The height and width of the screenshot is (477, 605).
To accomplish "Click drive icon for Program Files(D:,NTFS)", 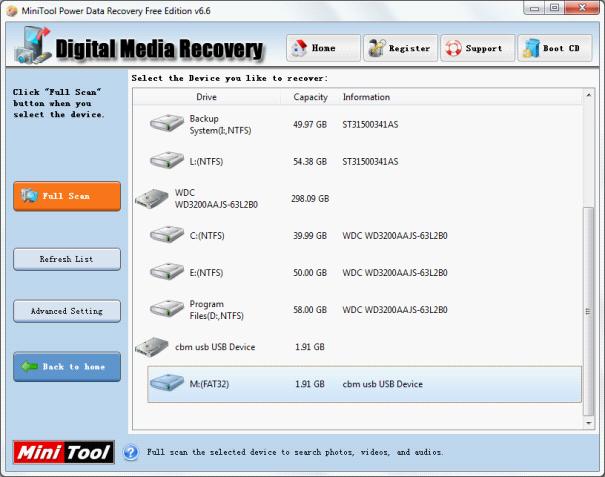I will [167, 309].
